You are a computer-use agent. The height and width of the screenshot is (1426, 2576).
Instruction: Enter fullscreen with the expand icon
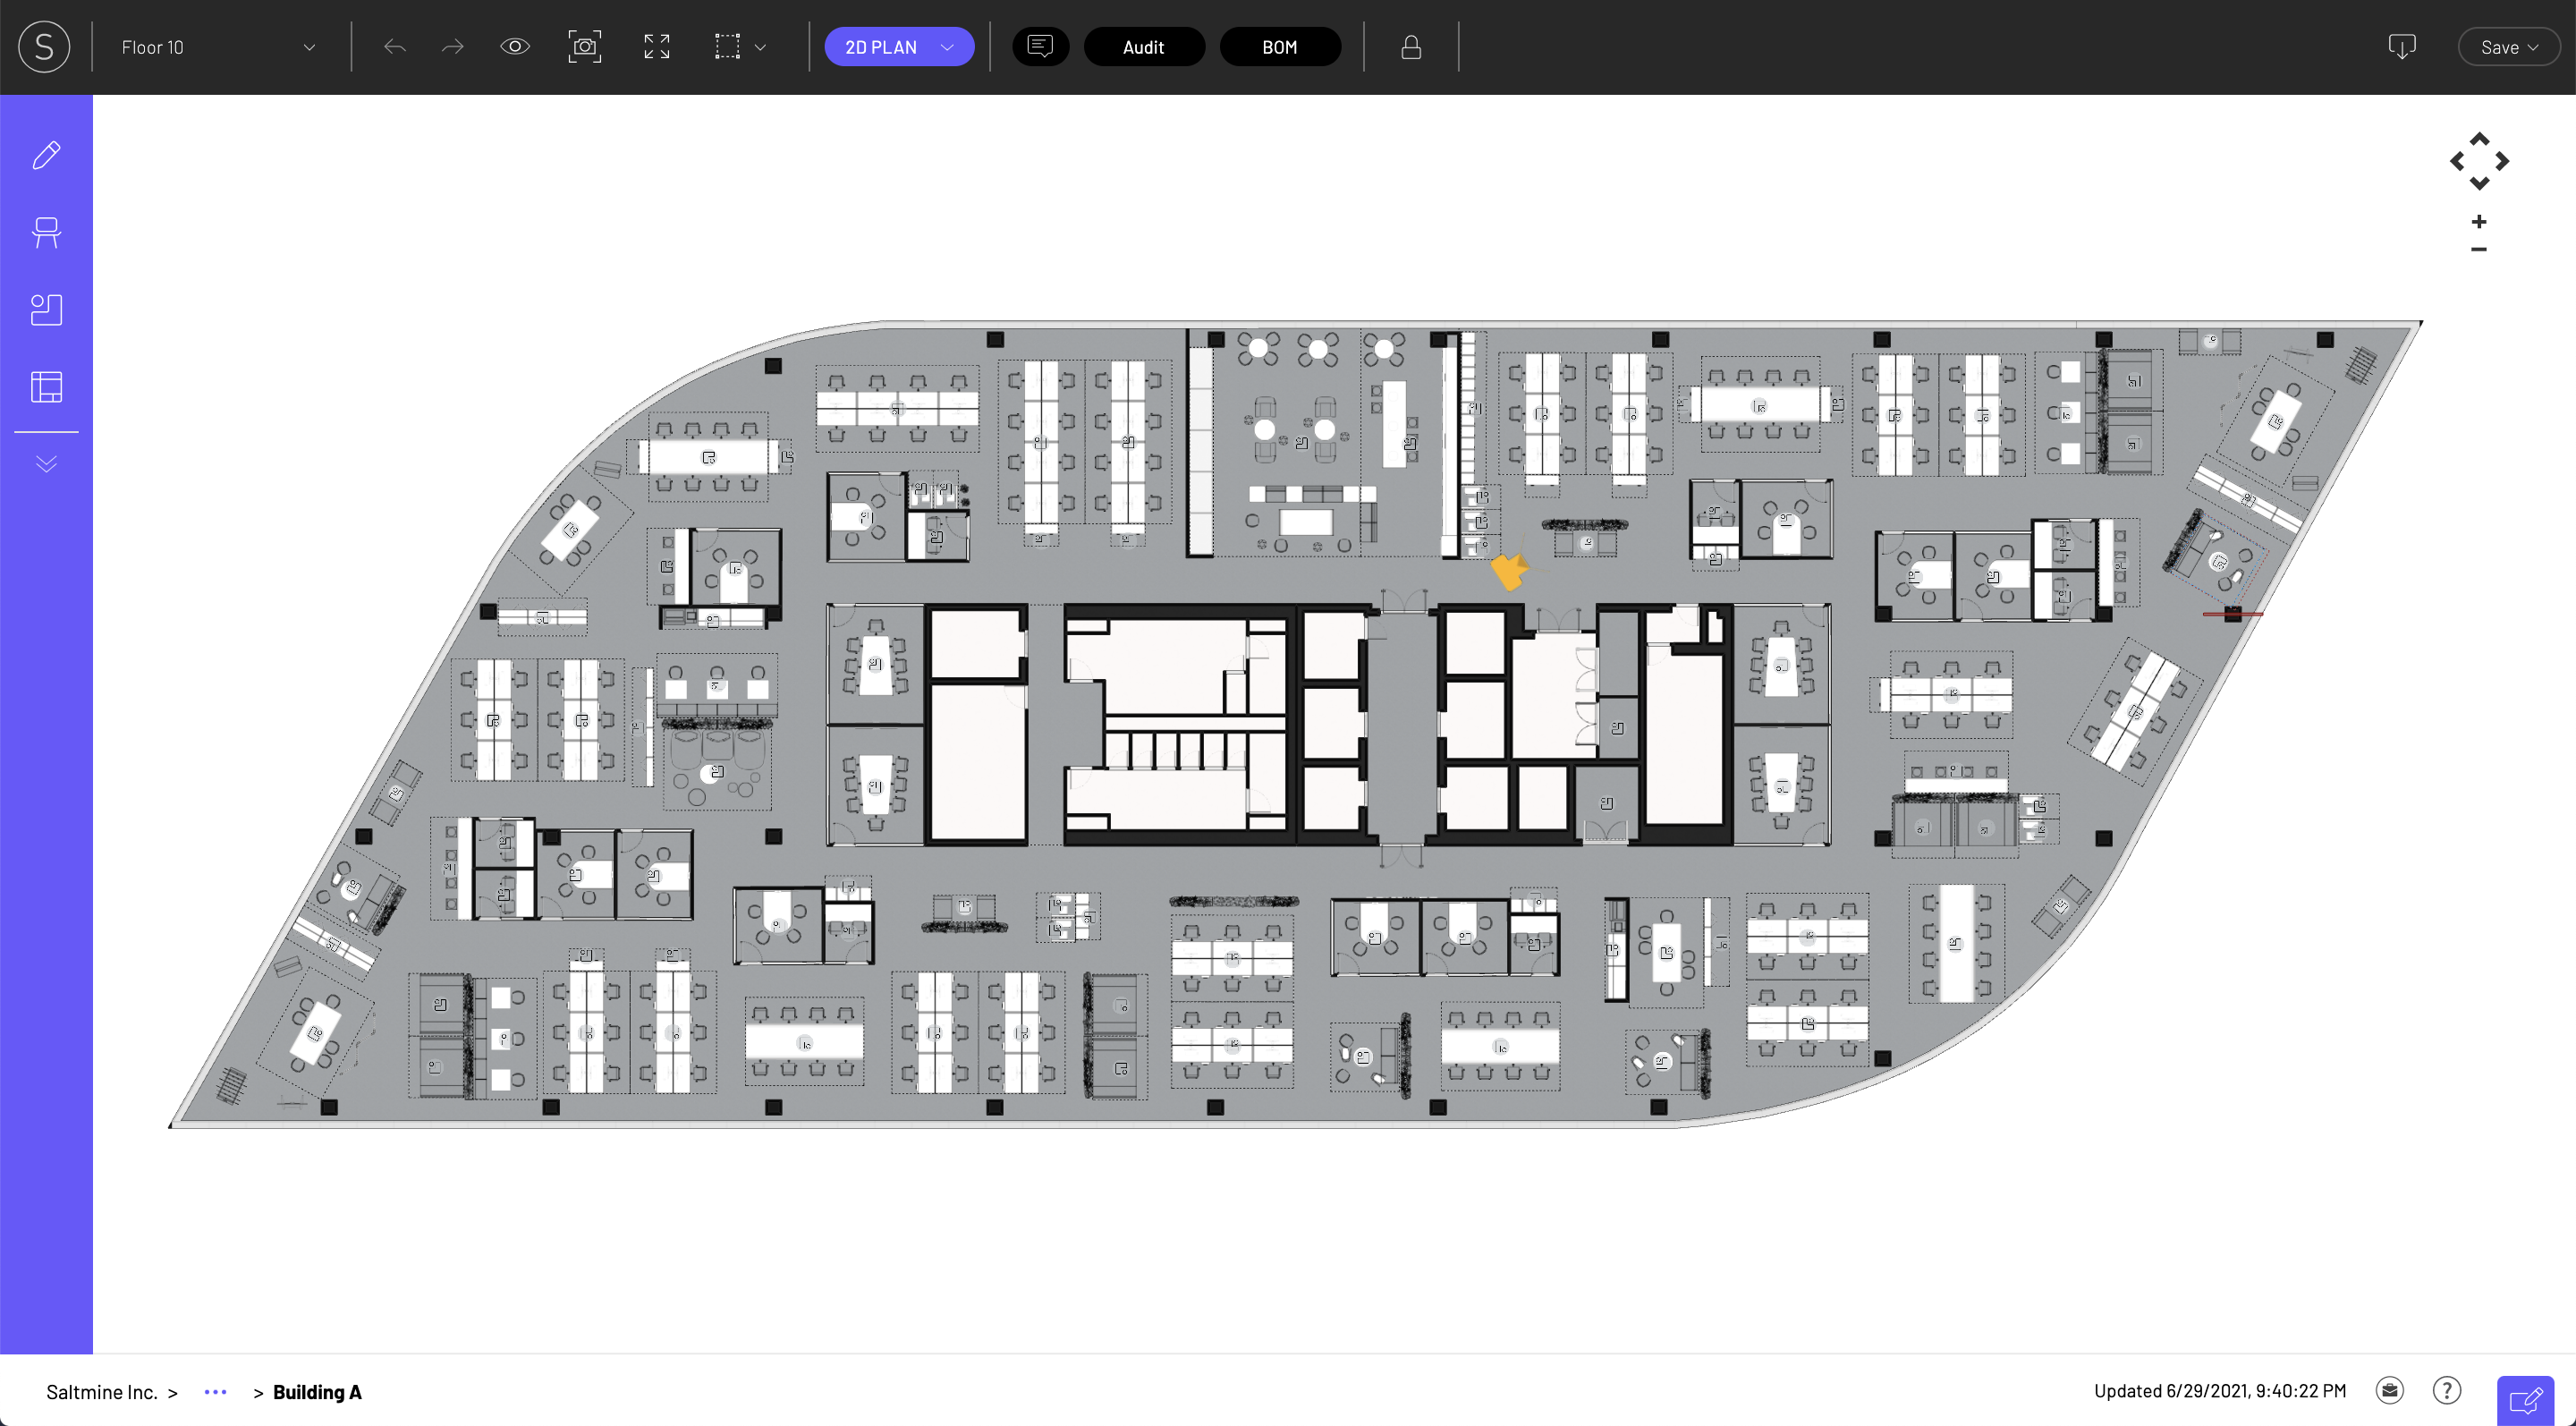tap(657, 47)
